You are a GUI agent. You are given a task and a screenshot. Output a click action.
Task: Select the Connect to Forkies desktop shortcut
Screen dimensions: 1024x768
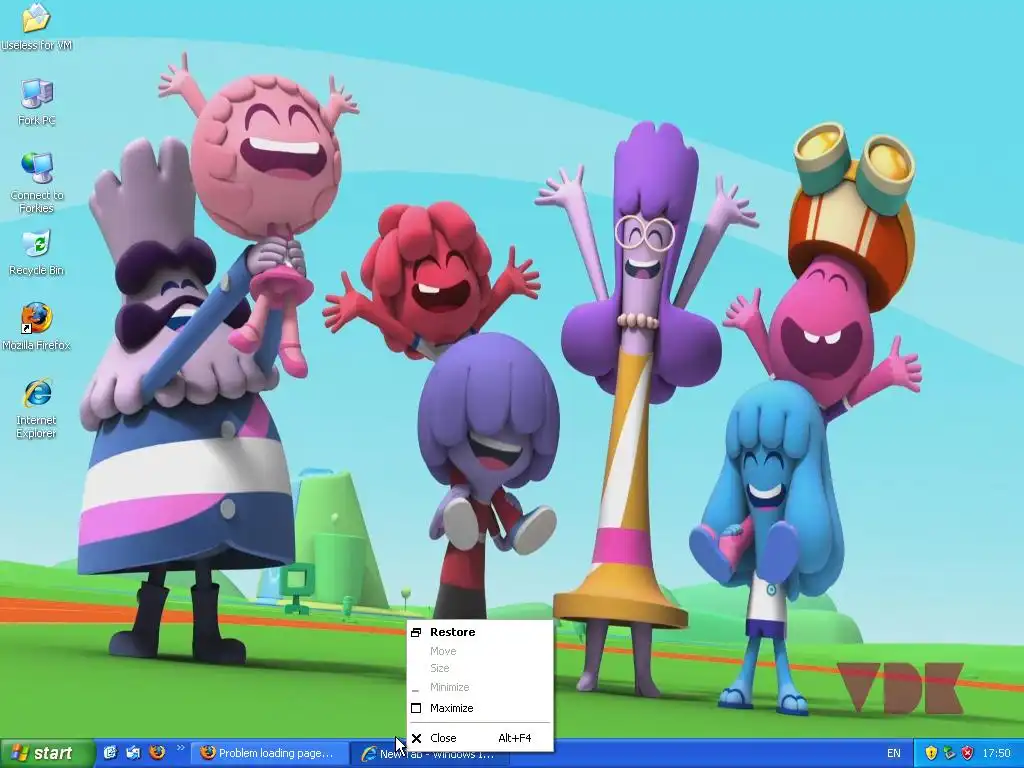point(37,184)
